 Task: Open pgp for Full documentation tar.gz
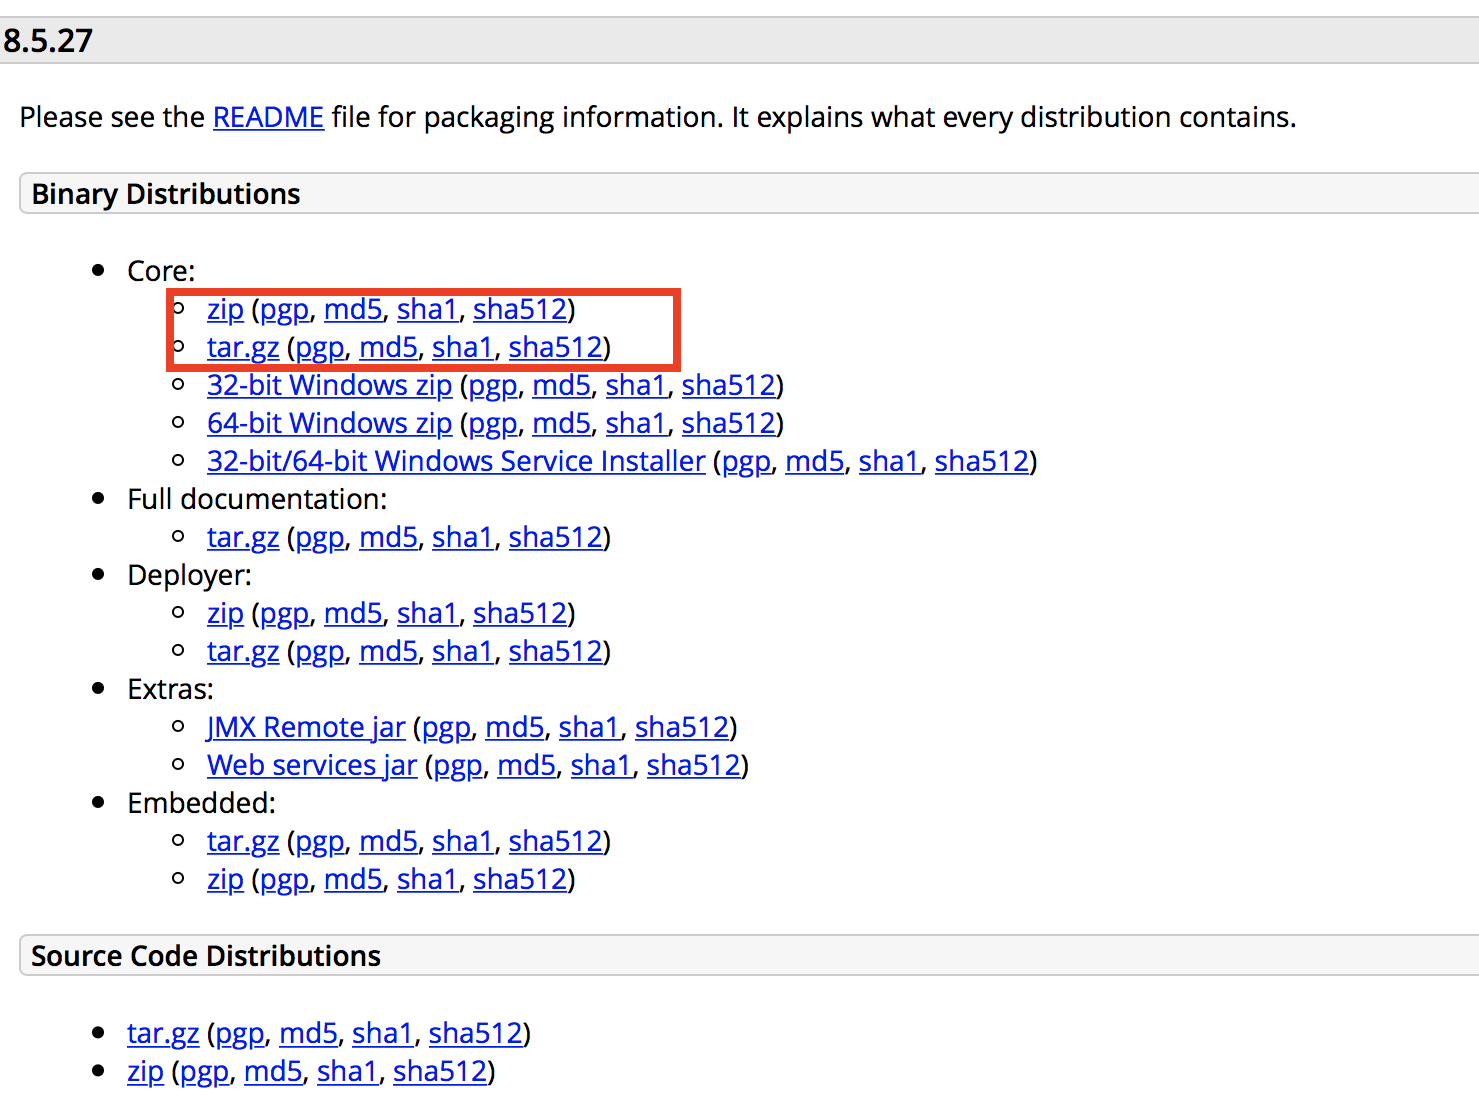point(320,538)
